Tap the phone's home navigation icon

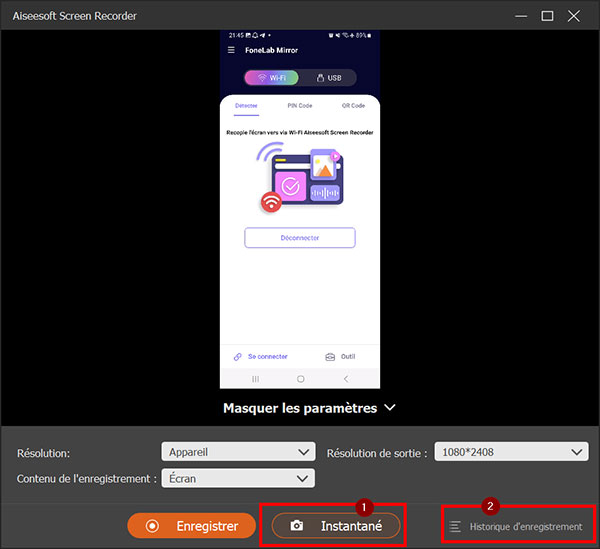(301, 379)
